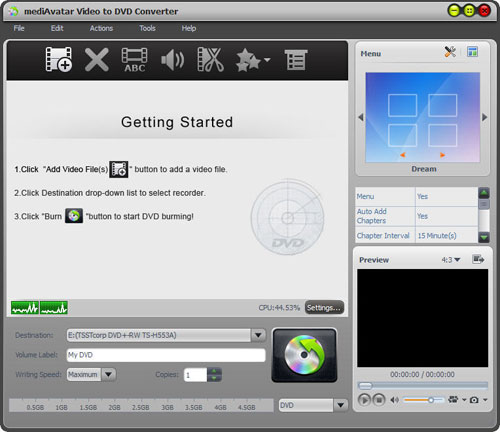Click the menu templates icon in Menu panel
The width and height of the screenshot is (500, 432).
tap(472, 52)
